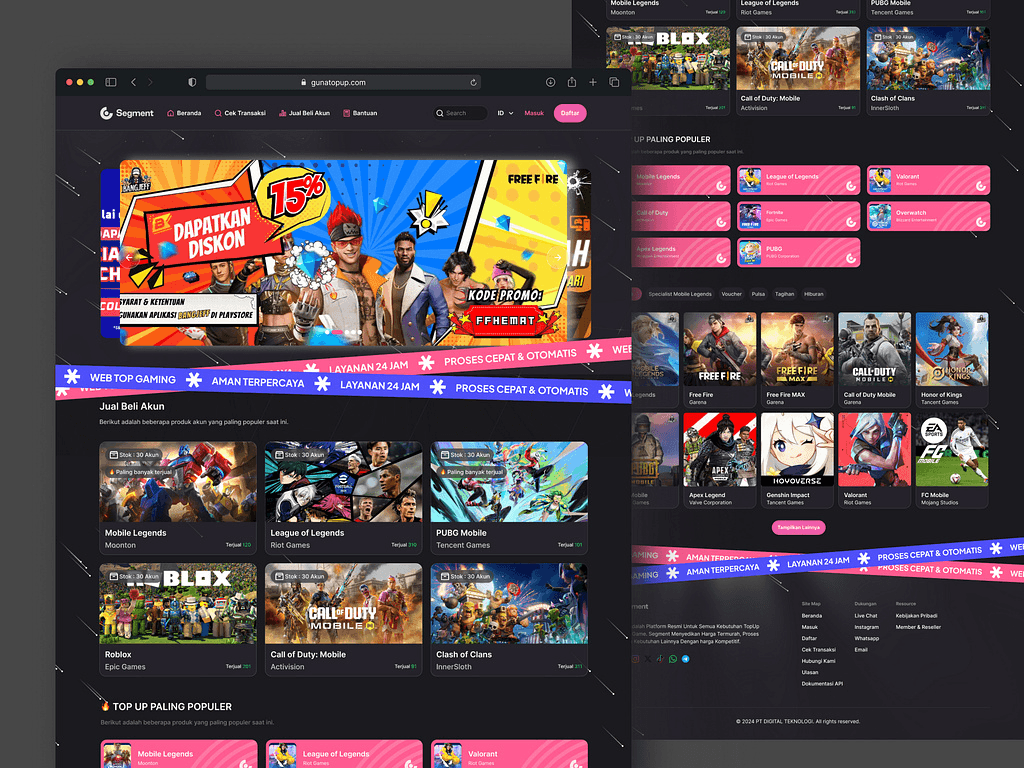Select Valorant pink top-up tile, front window

509,754
